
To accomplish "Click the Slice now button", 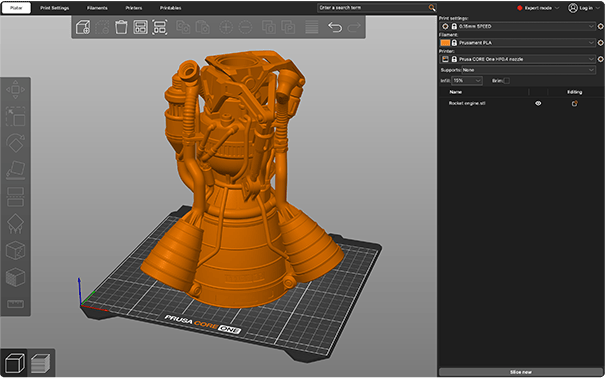I will (x=521, y=372).
